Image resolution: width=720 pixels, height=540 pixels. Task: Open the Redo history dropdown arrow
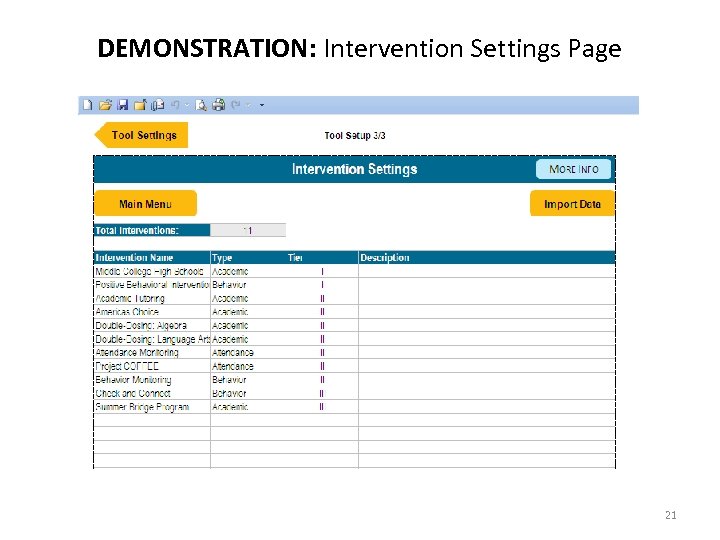click(248, 105)
